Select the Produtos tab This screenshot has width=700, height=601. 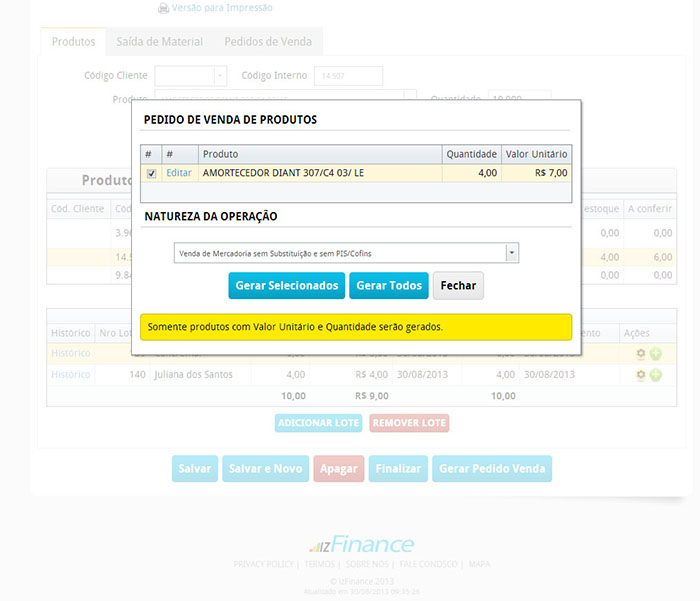point(73,42)
